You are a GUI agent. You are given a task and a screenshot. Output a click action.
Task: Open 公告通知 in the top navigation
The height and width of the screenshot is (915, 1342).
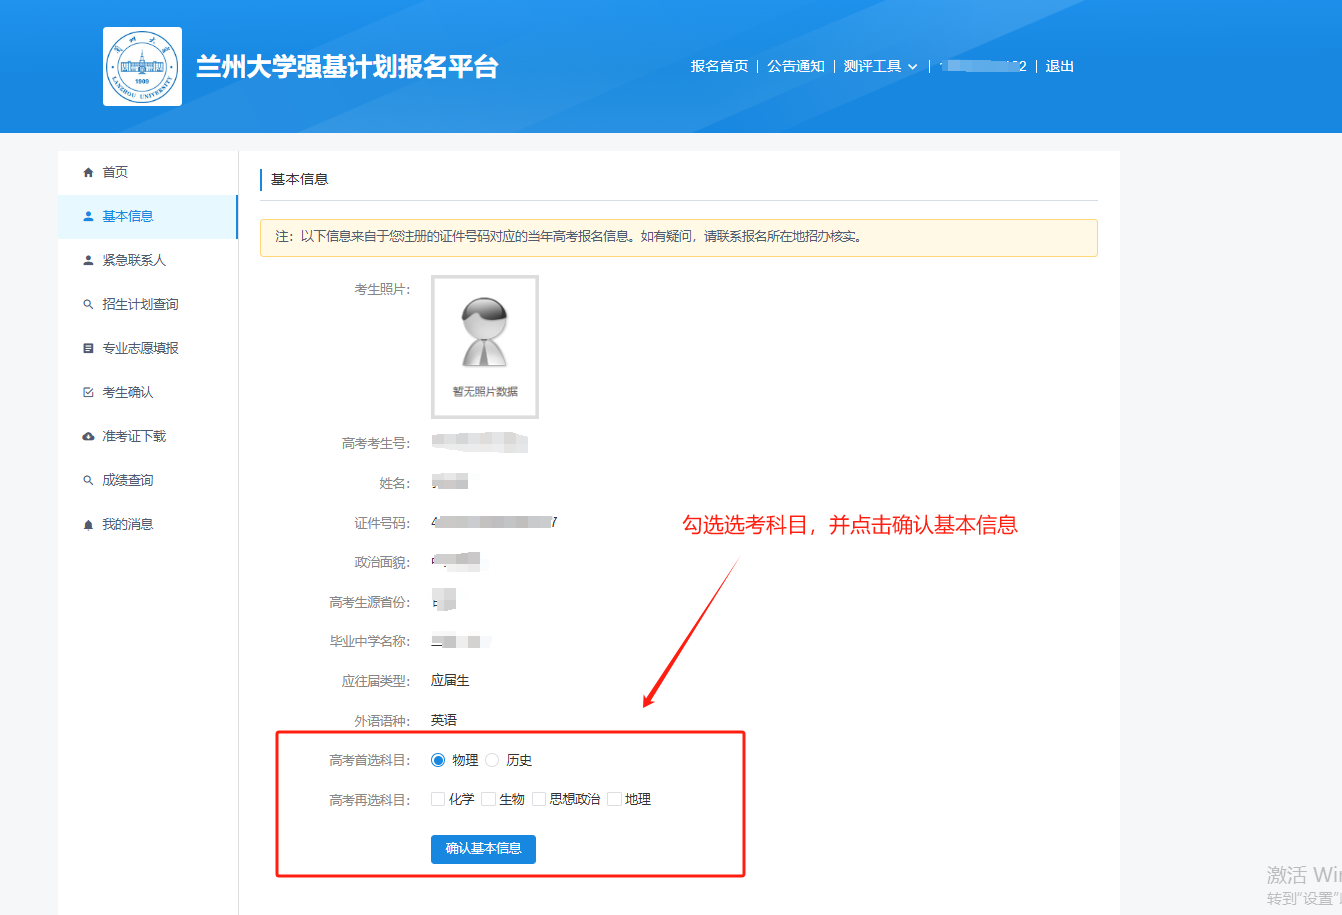pyautogui.click(x=796, y=66)
